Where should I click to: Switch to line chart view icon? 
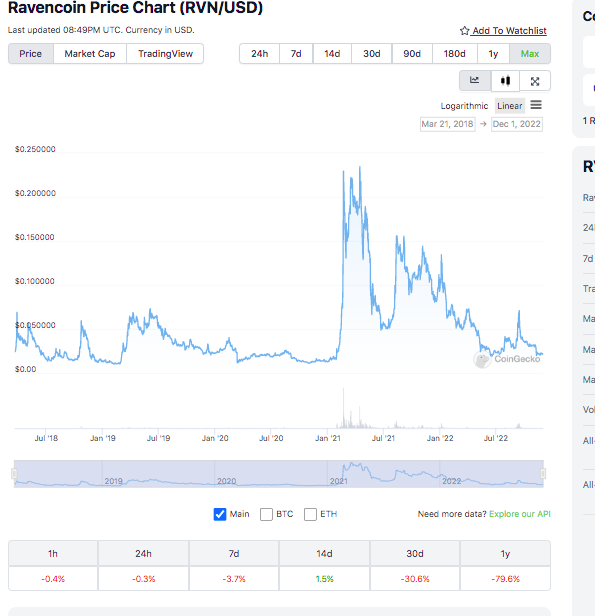[x=475, y=81]
